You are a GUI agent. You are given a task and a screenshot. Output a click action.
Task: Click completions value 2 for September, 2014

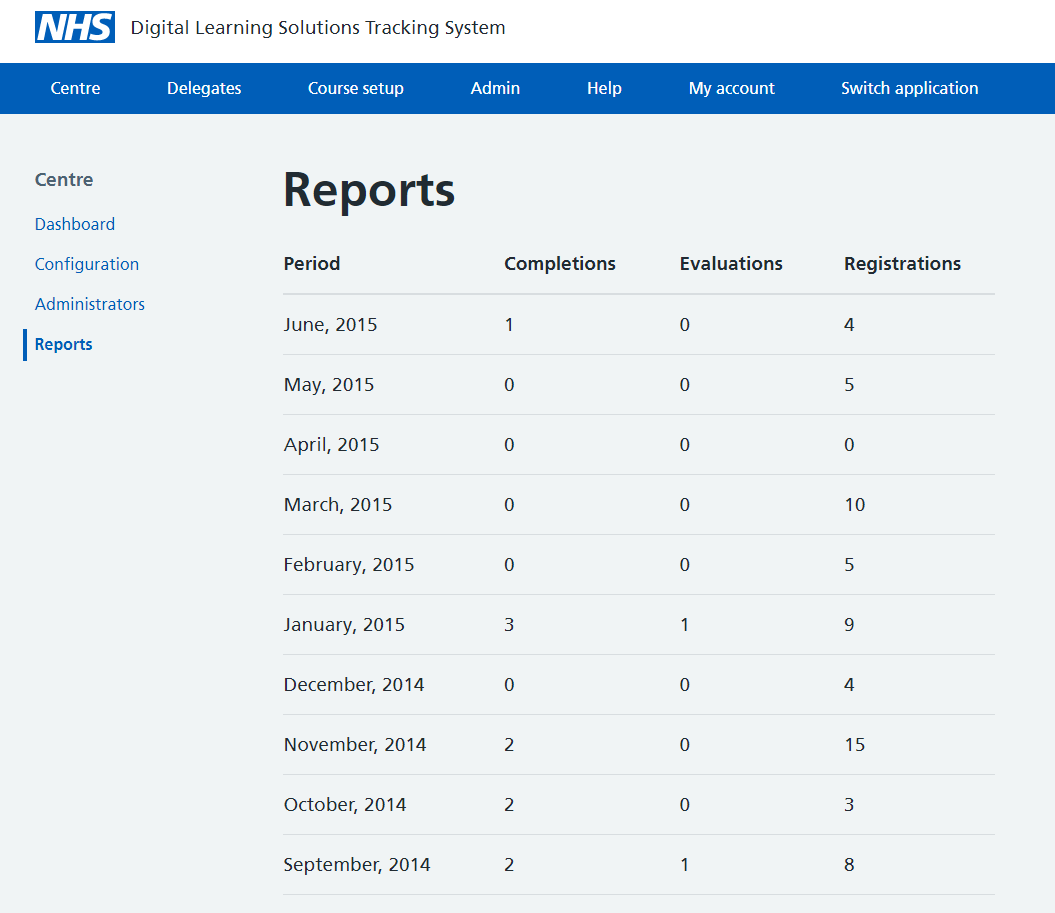click(509, 865)
